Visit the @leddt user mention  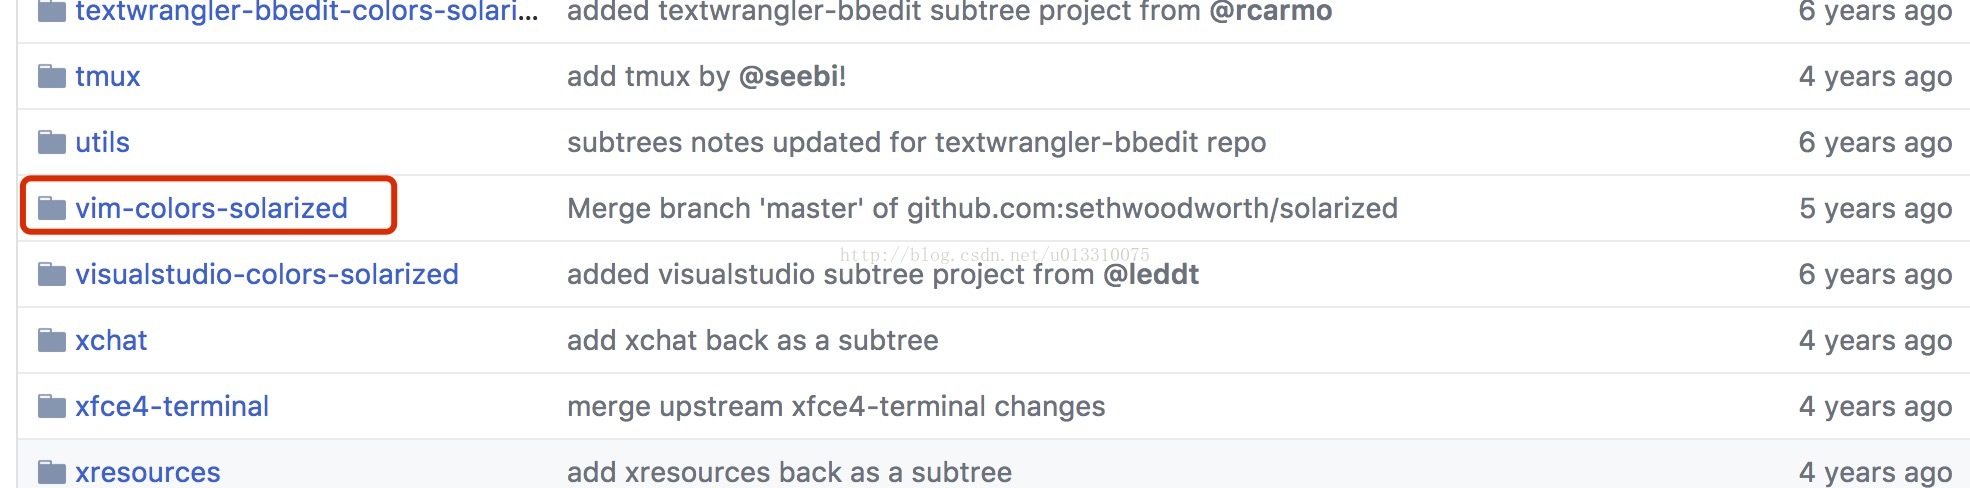point(1151,274)
